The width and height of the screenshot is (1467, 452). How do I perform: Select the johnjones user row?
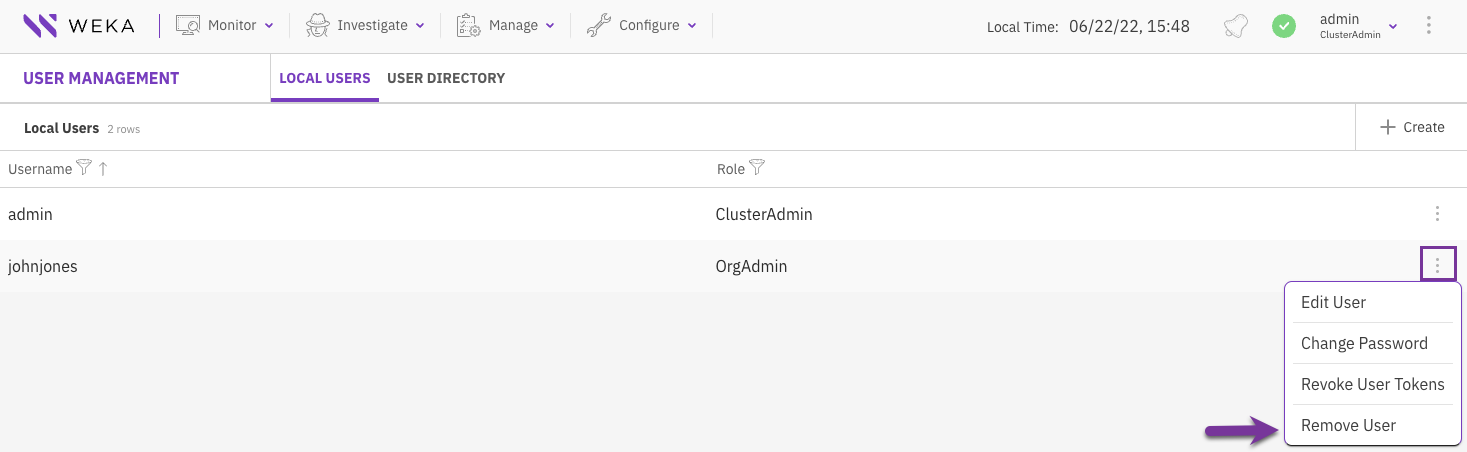[x=400, y=266]
